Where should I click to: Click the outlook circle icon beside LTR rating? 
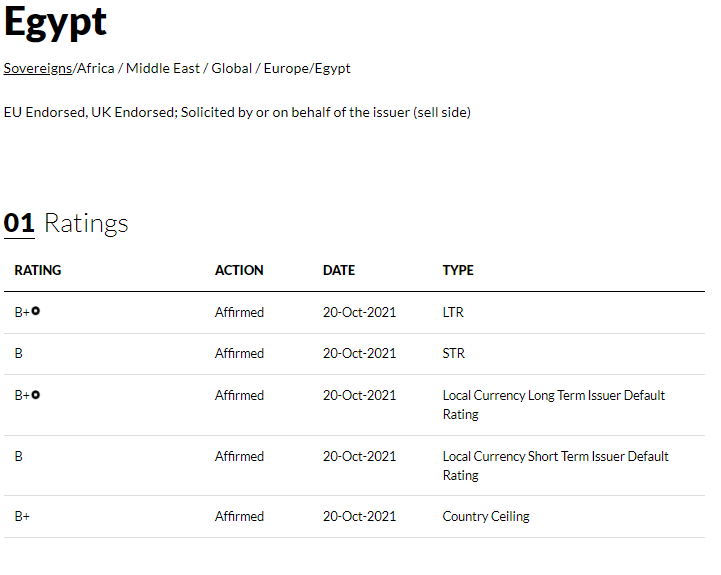coord(36,311)
